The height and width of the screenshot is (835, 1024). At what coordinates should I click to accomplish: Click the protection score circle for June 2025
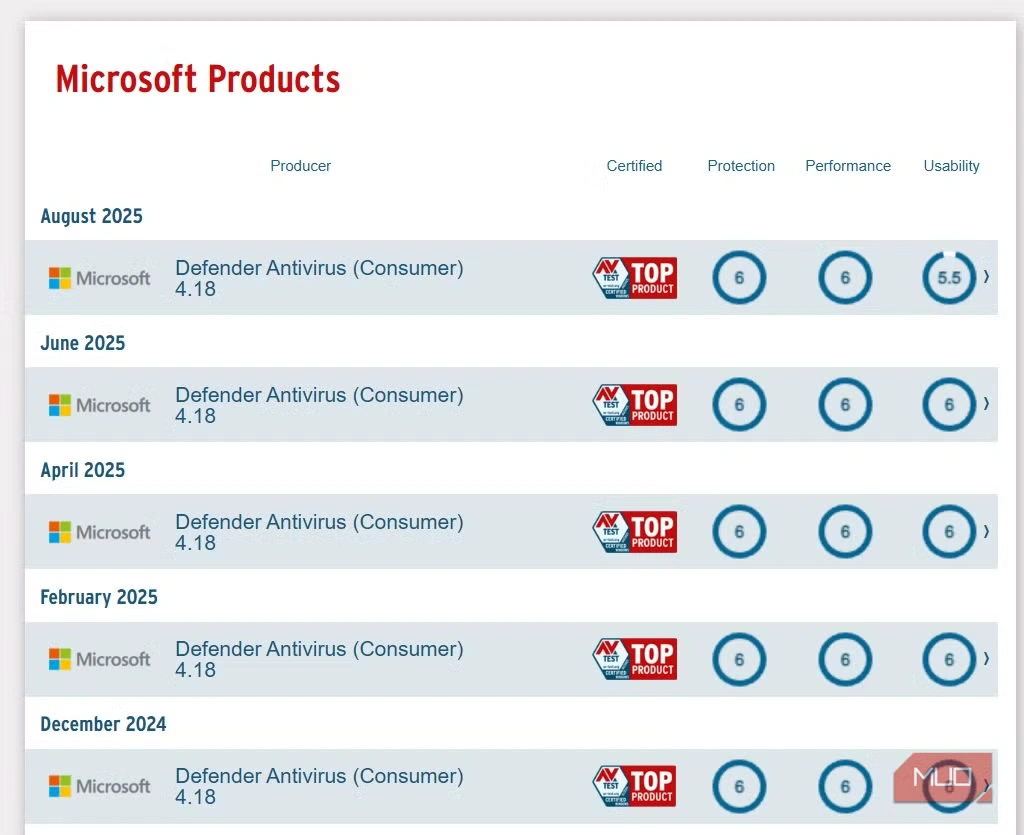tap(739, 405)
